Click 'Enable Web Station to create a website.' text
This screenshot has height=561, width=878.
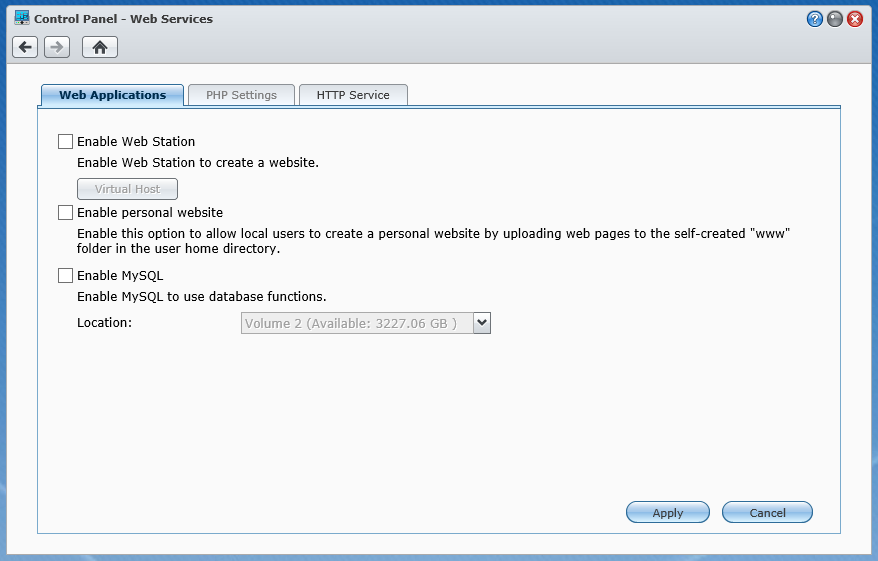pyautogui.click(x=198, y=163)
